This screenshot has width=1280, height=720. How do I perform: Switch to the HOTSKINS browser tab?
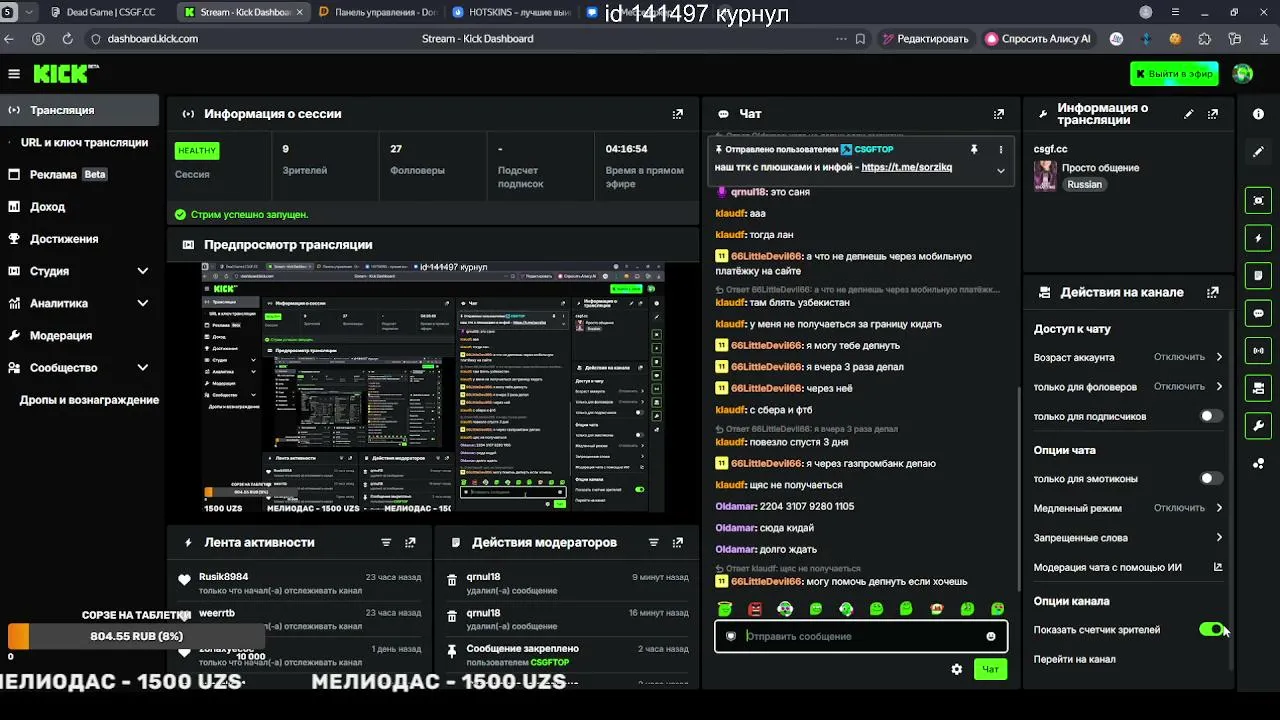(x=510, y=12)
